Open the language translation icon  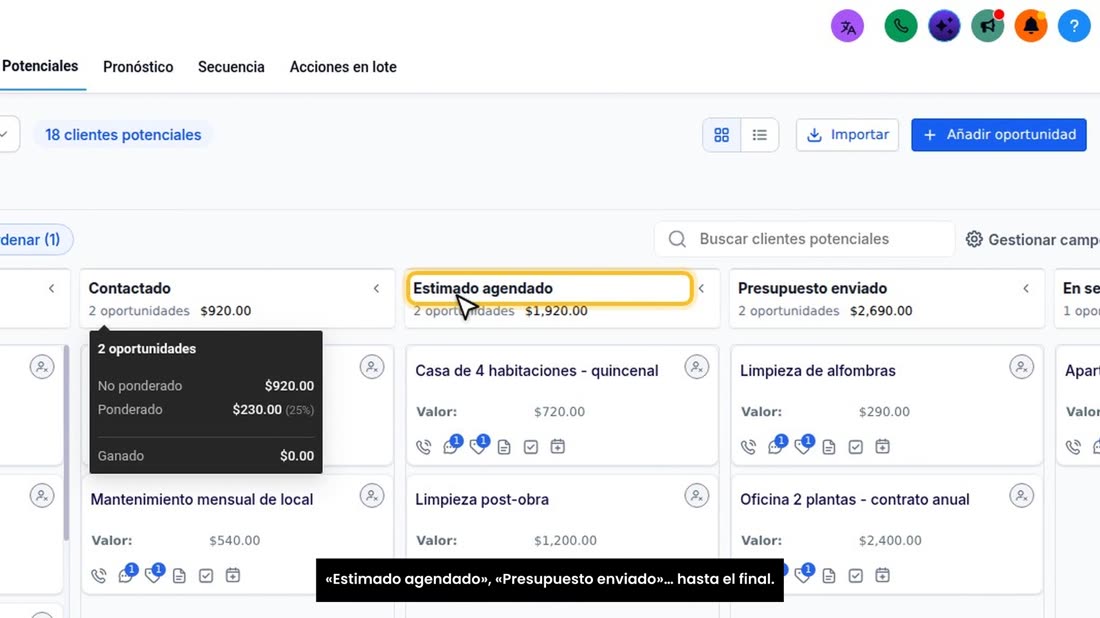[847, 27]
